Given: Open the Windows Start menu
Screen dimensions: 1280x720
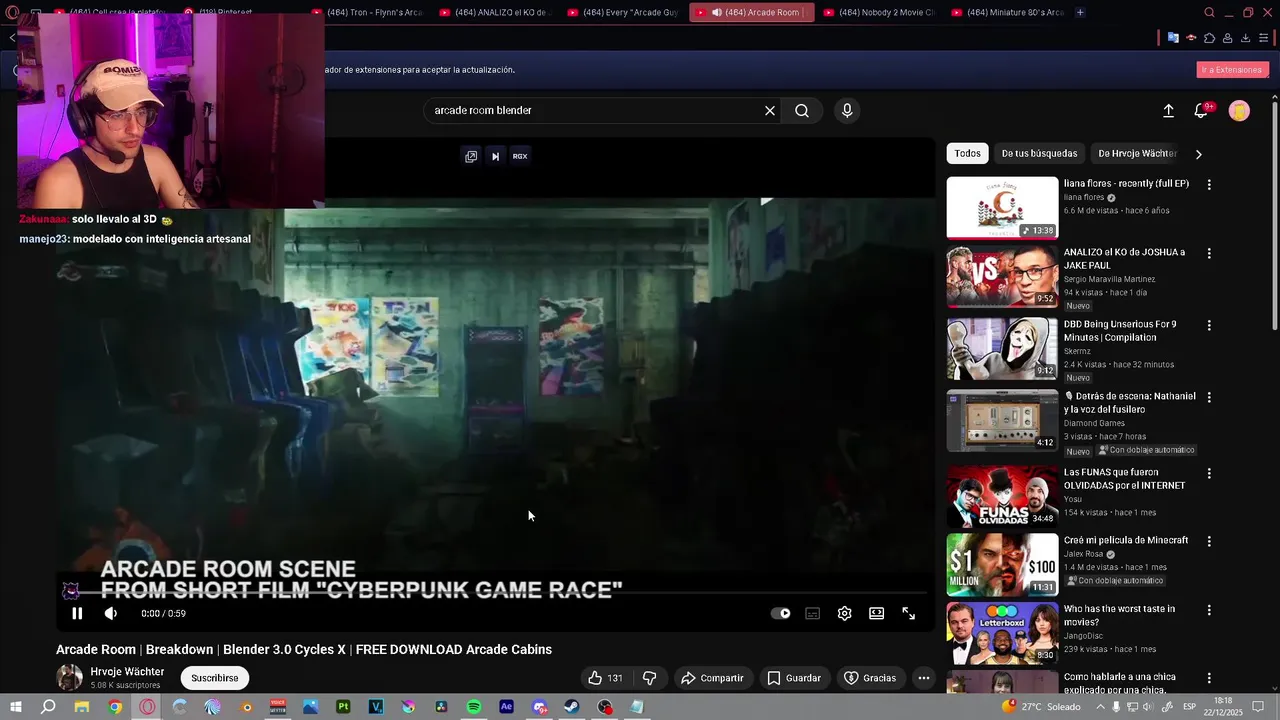Looking at the screenshot, I should coord(15,707).
